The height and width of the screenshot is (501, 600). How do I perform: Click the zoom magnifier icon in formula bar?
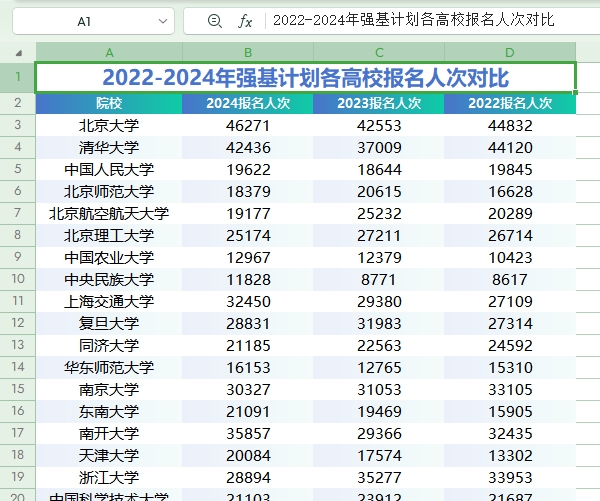pos(214,21)
